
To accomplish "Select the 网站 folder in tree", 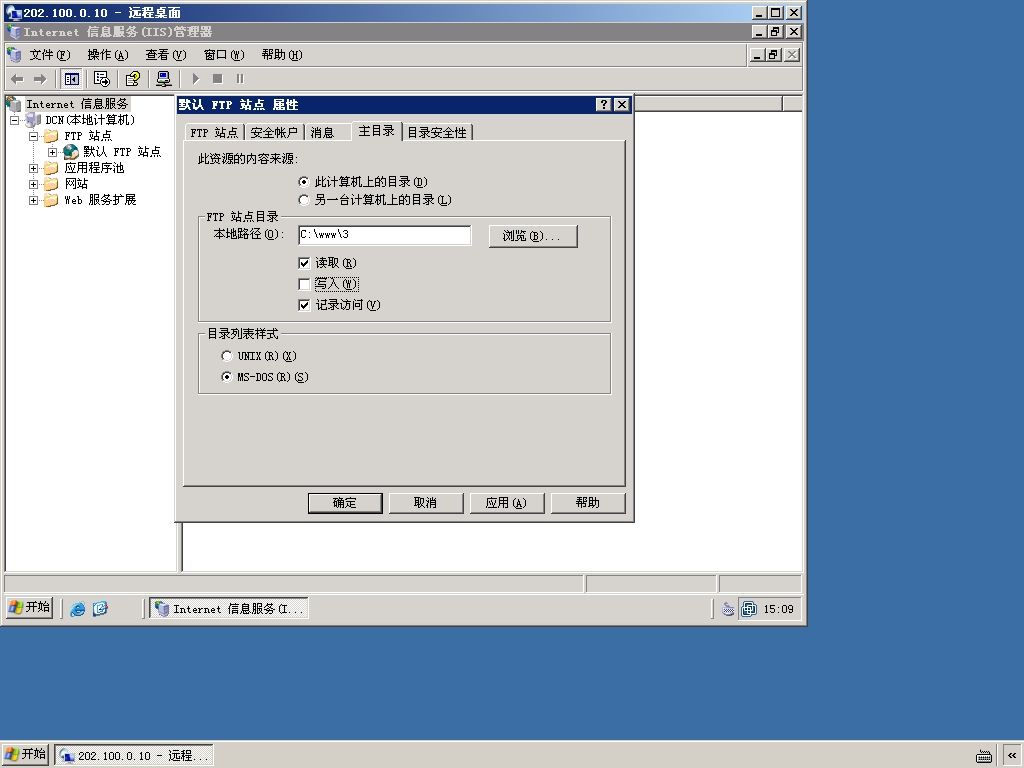I will click(76, 184).
